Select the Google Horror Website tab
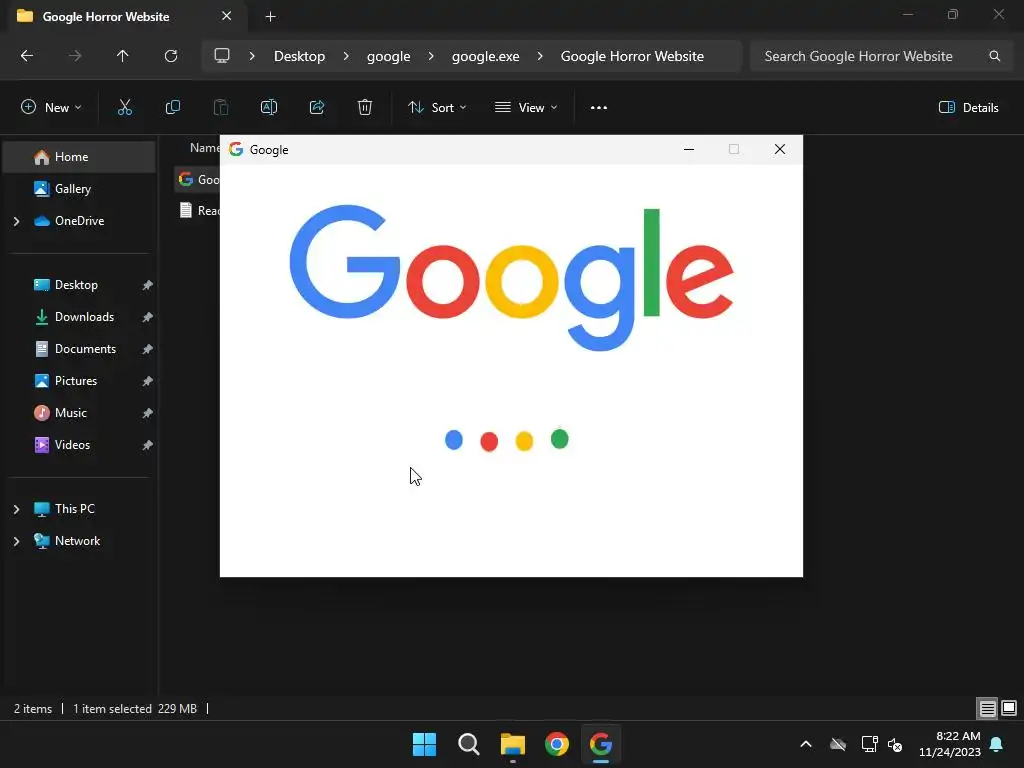 point(105,16)
